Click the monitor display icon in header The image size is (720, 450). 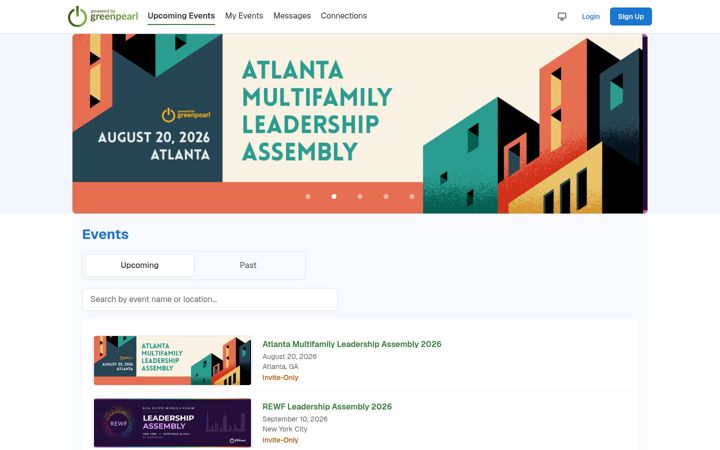click(562, 17)
